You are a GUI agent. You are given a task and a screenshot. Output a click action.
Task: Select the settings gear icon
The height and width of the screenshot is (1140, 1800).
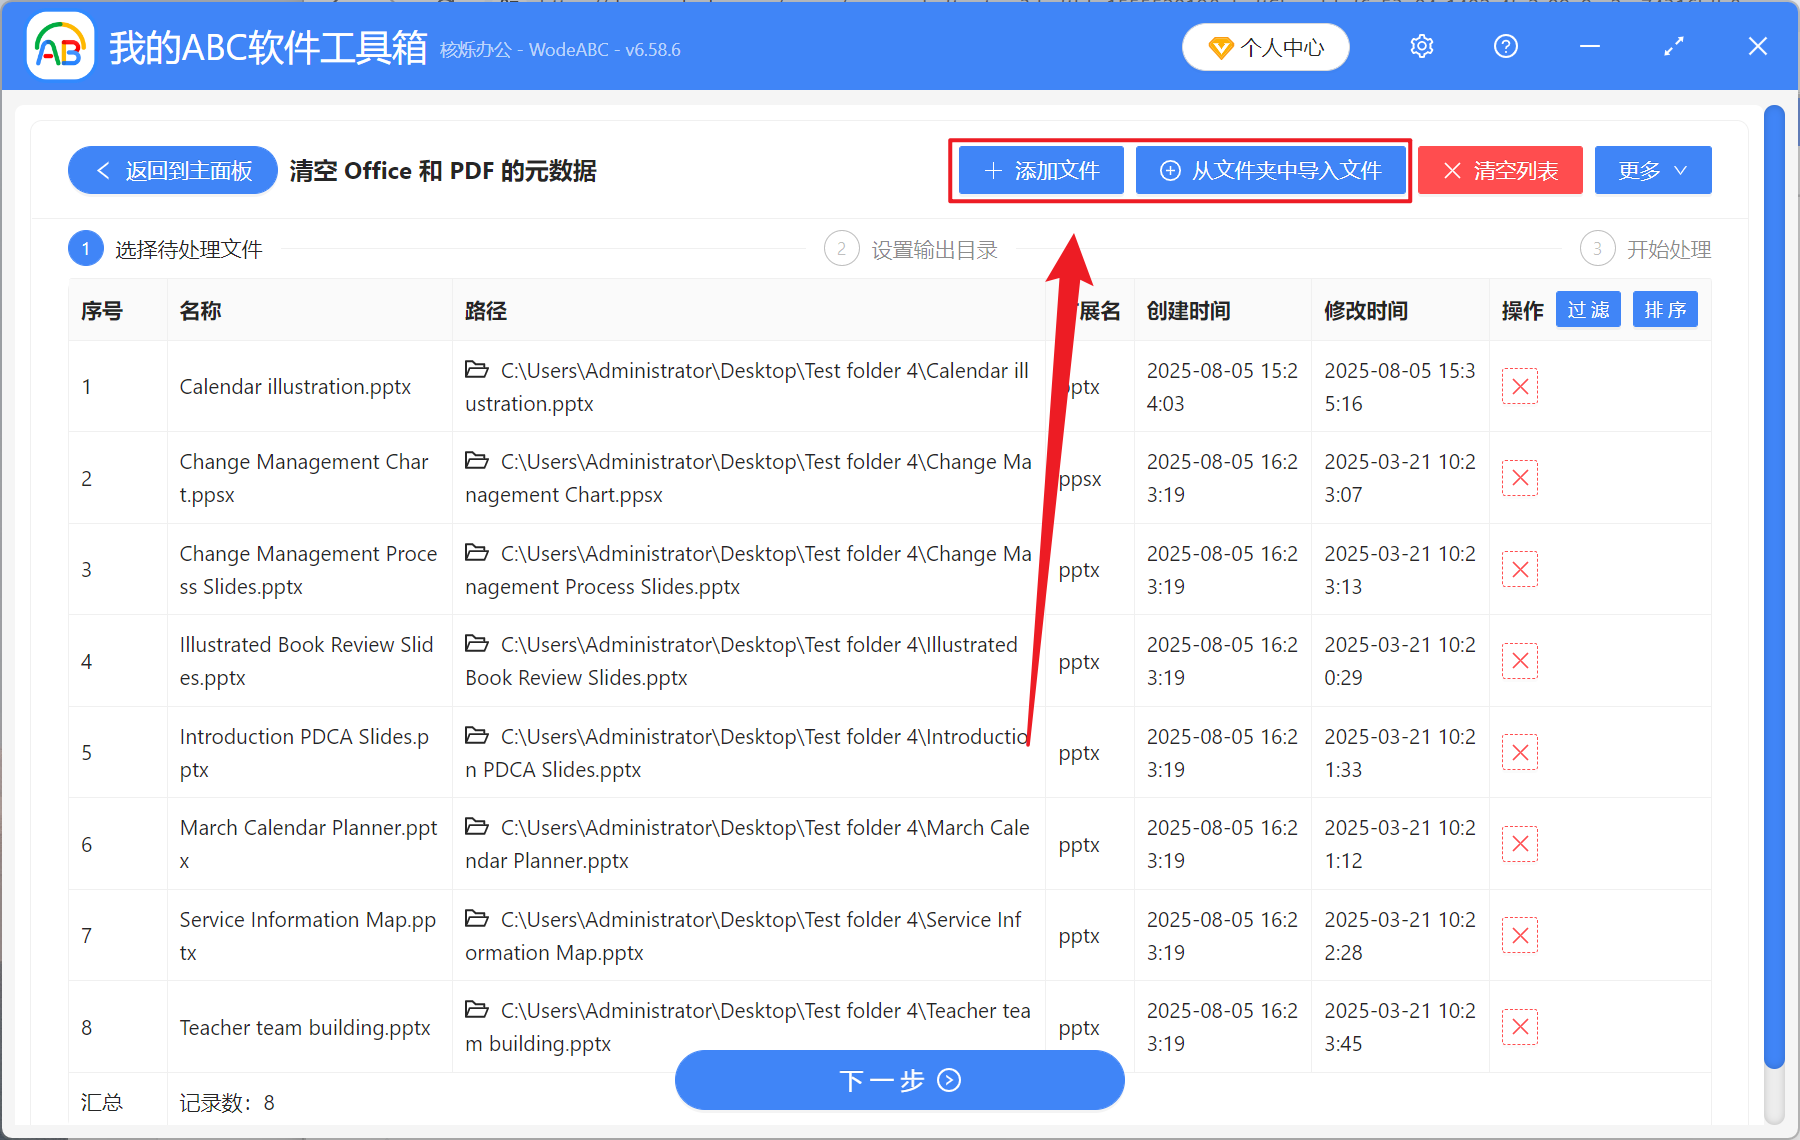coord(1421,46)
